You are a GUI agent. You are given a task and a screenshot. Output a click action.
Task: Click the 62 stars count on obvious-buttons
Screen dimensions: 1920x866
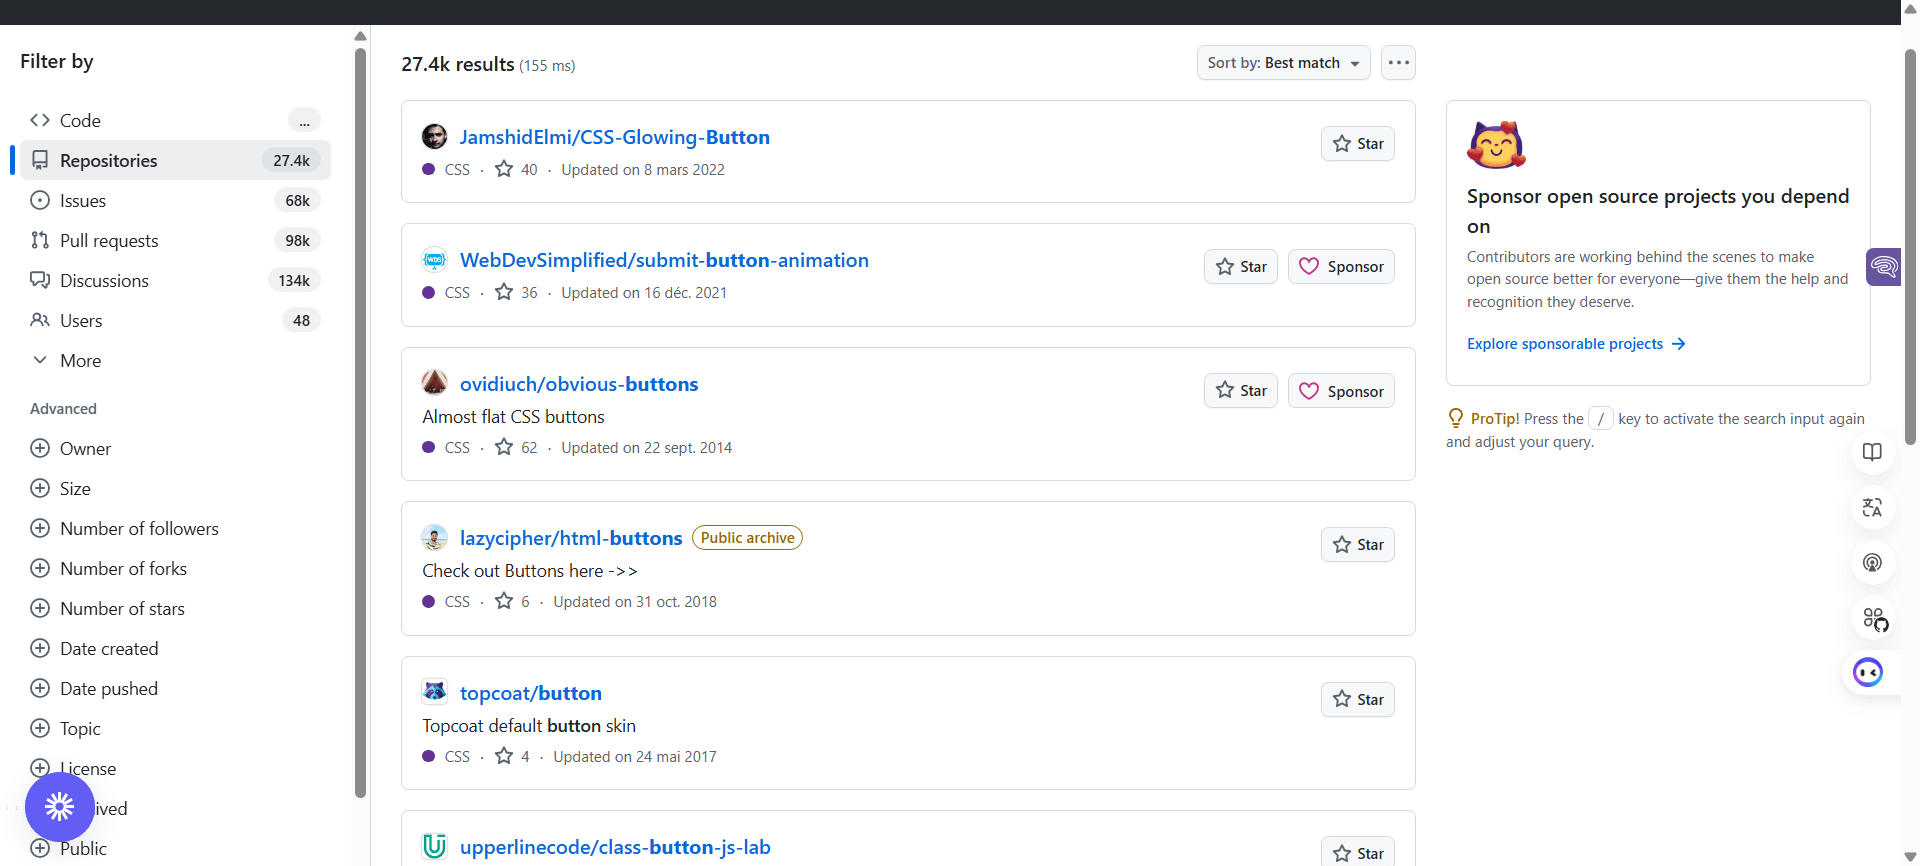[516, 448]
